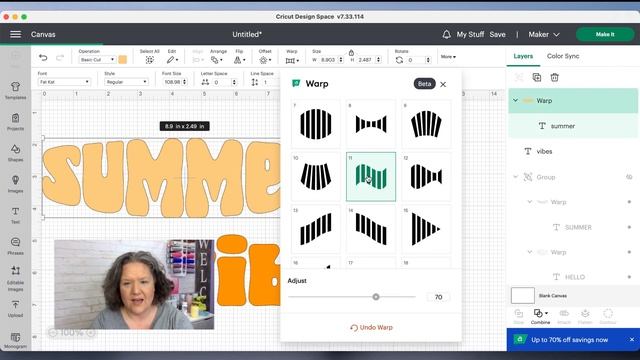Open the Flip dropdown
Image resolution: width=640 pixels, height=360 pixels.
coord(240,60)
